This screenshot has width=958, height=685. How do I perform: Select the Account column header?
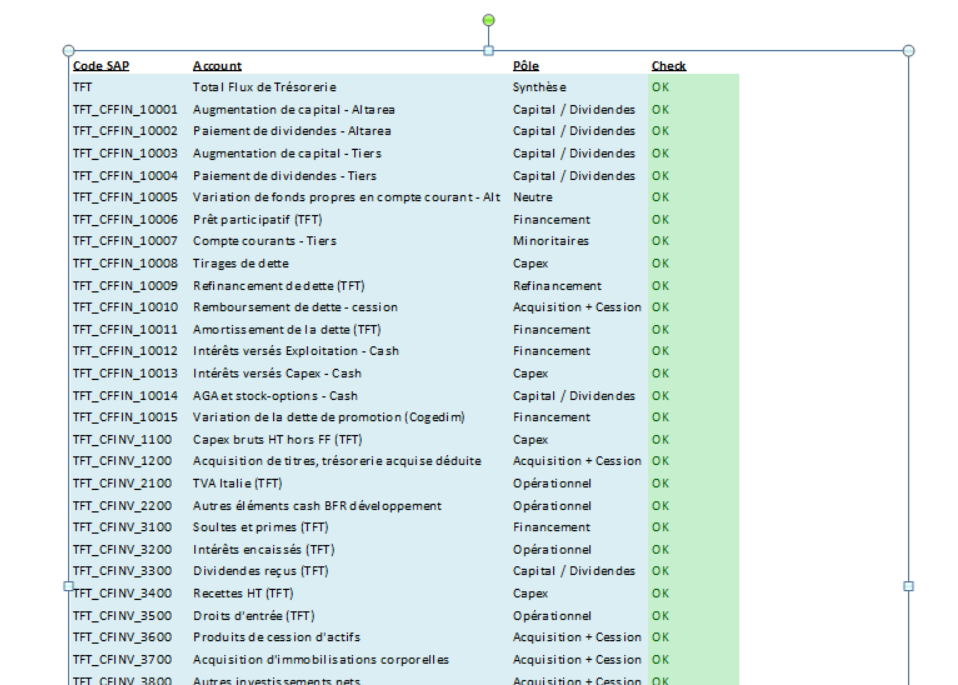pos(217,66)
